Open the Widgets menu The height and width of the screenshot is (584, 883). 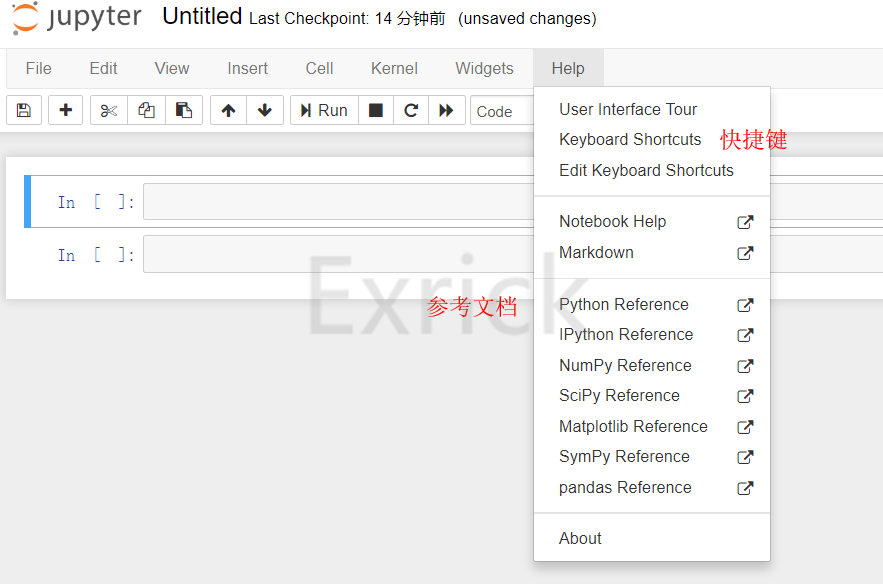(484, 69)
